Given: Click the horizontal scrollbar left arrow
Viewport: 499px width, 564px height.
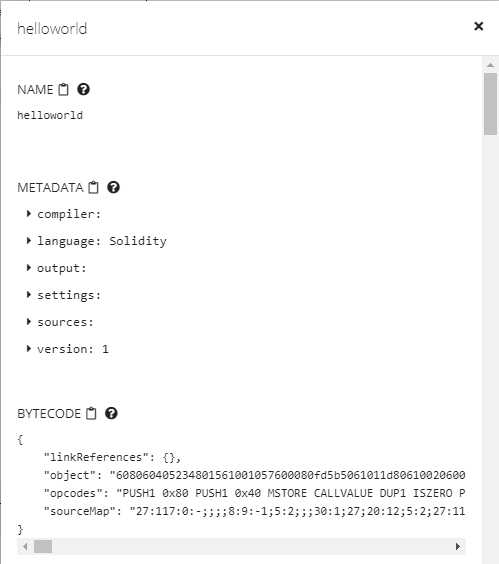Looking at the screenshot, I should click(x=25, y=546).
